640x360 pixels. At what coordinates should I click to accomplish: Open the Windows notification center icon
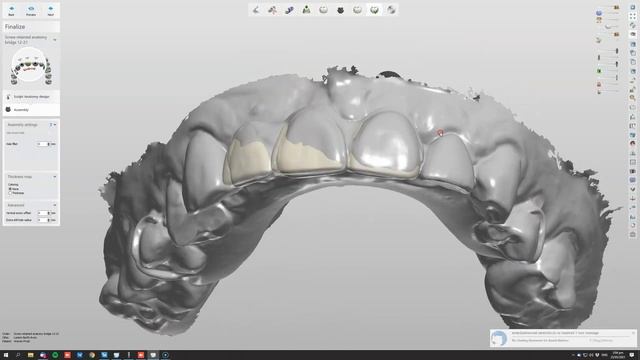632,355
